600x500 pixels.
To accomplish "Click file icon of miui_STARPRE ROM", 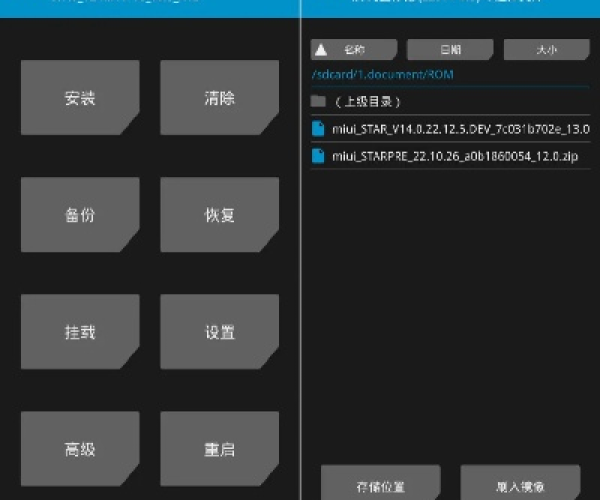I will click(318, 156).
